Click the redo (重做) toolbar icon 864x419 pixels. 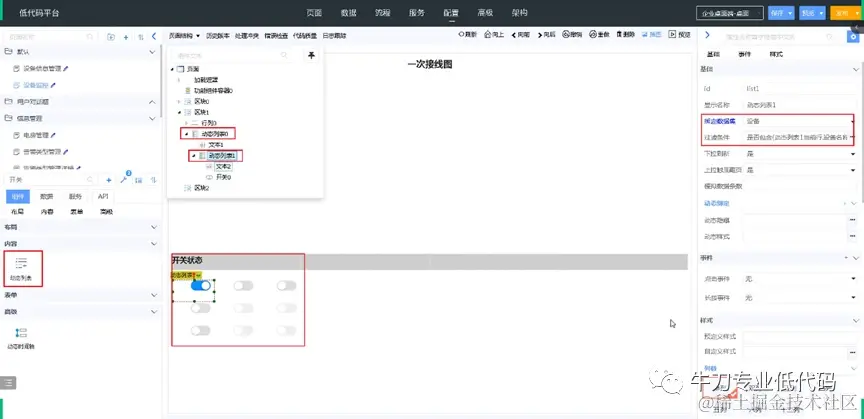pos(592,34)
